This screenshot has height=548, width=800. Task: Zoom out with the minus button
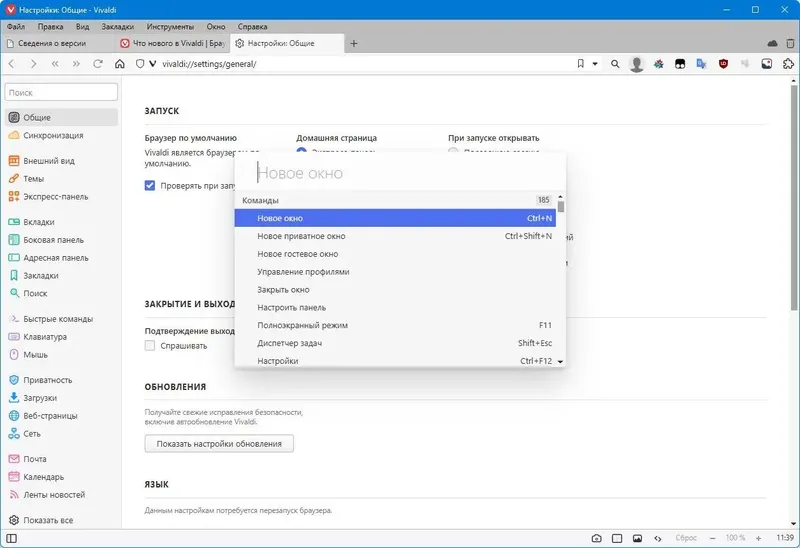(713, 538)
